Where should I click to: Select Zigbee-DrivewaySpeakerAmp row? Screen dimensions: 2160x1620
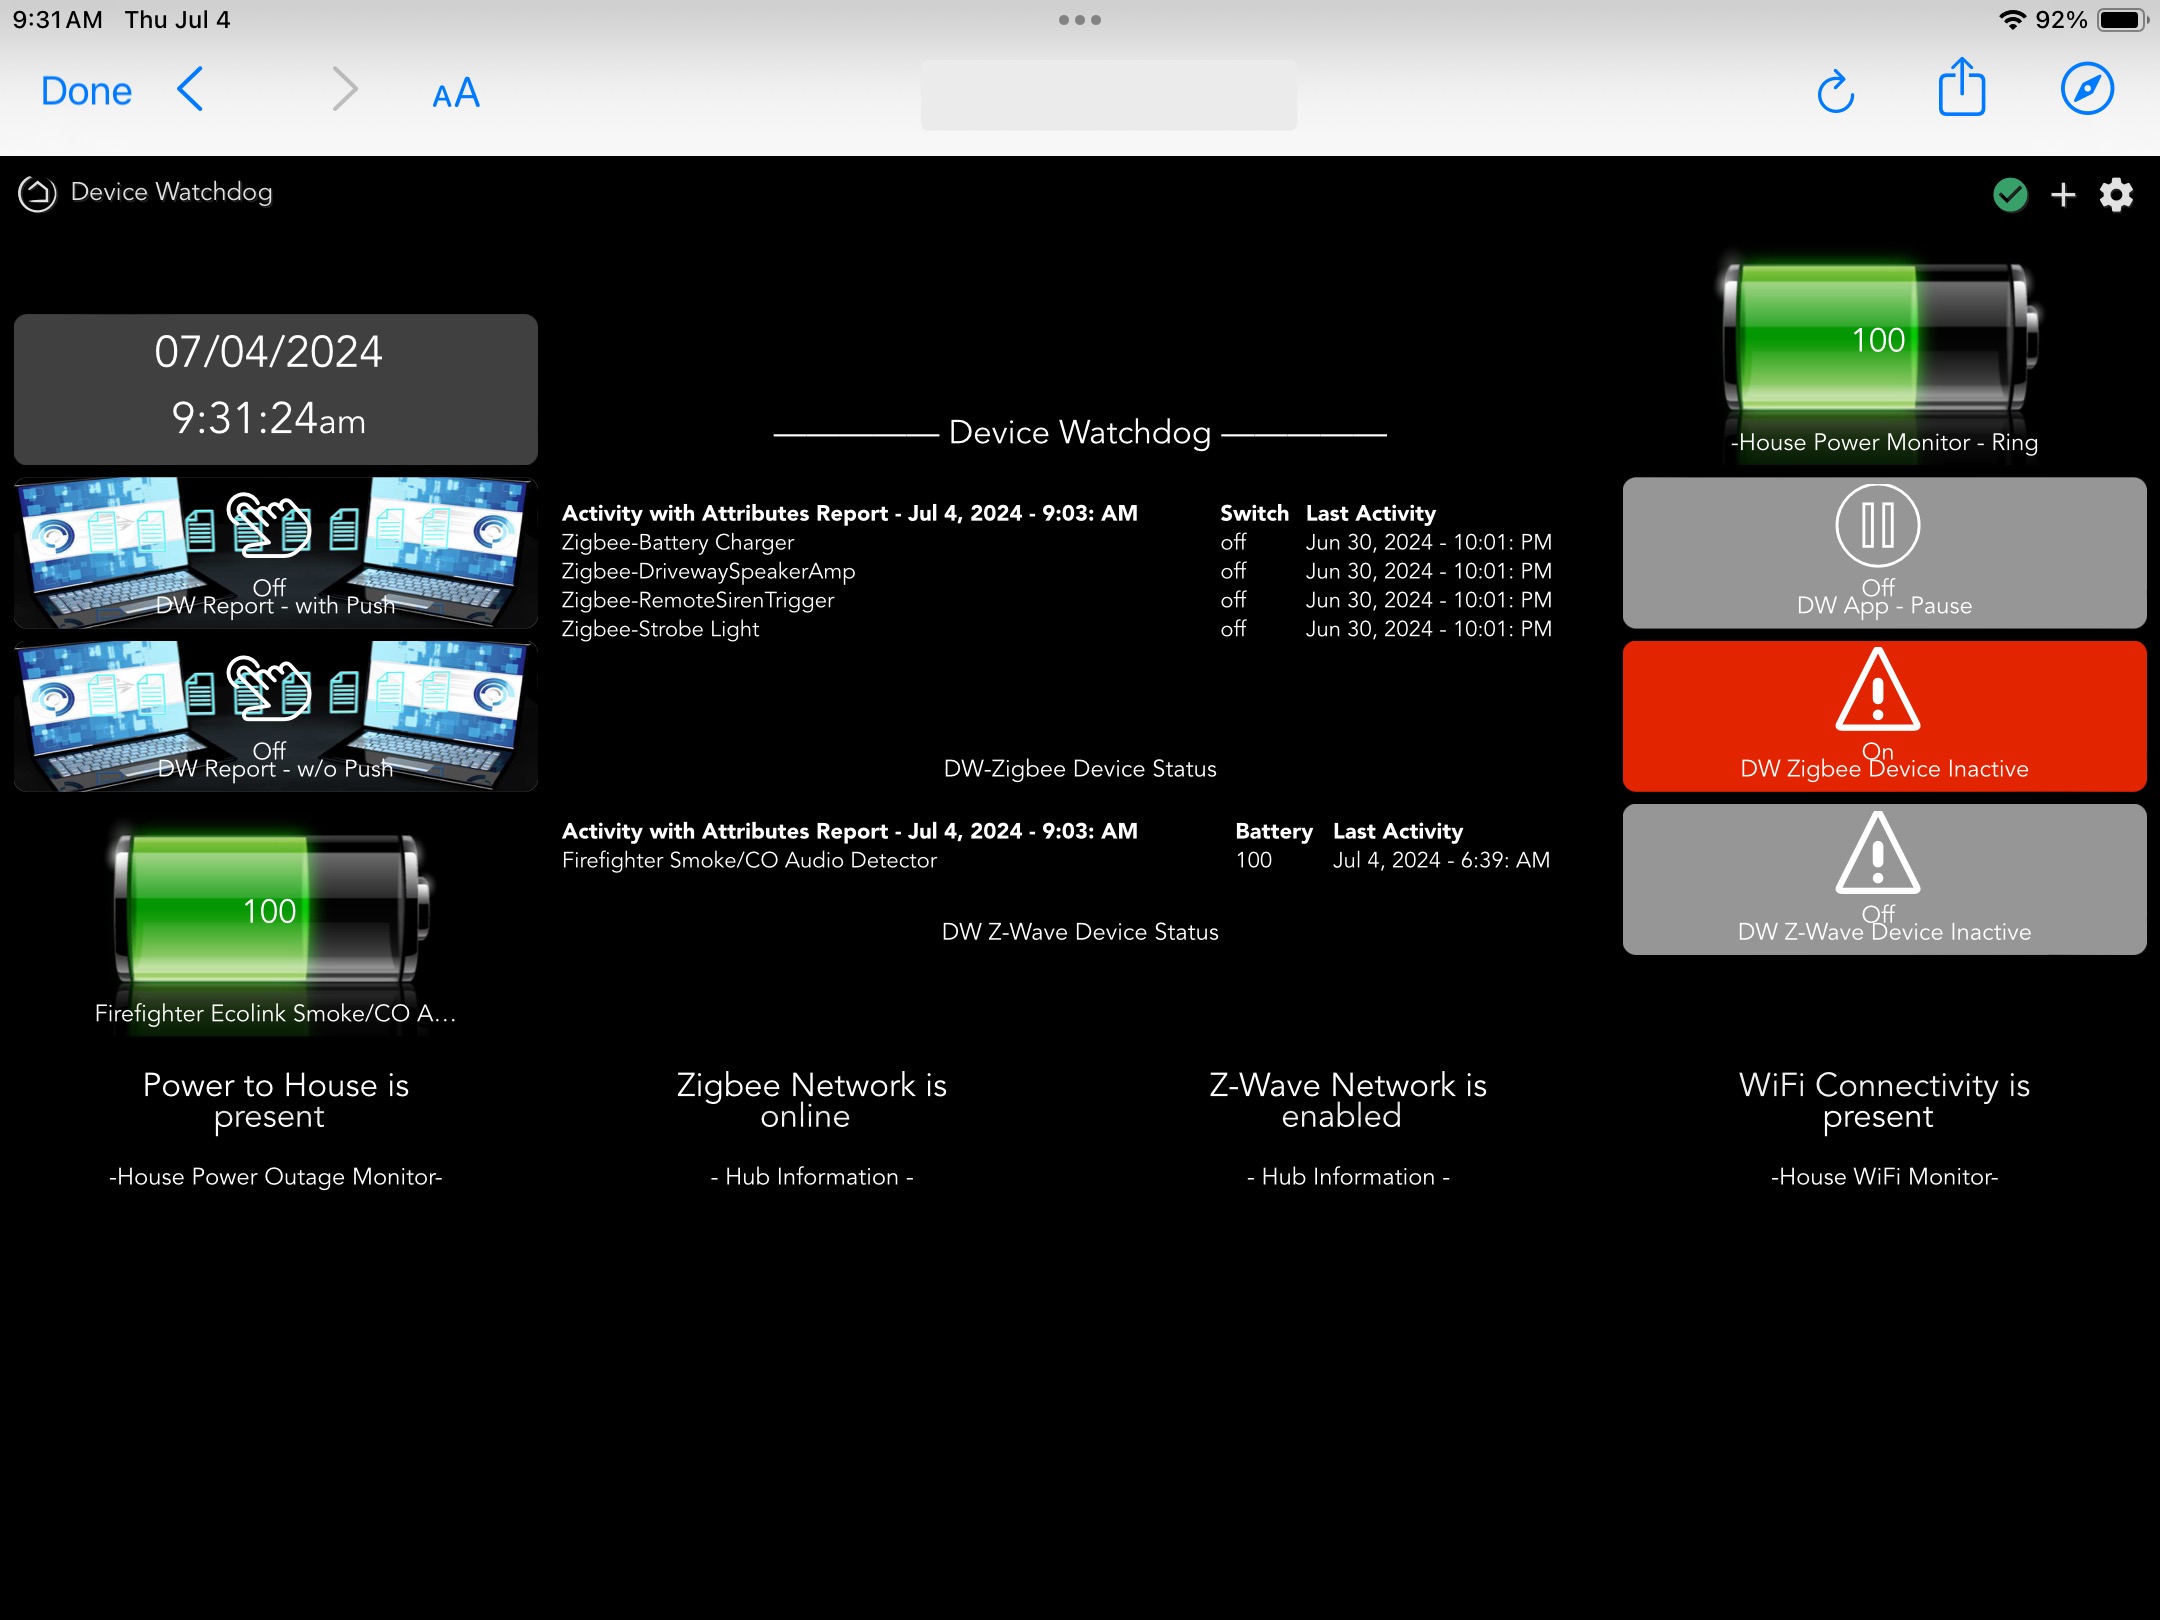point(1057,571)
